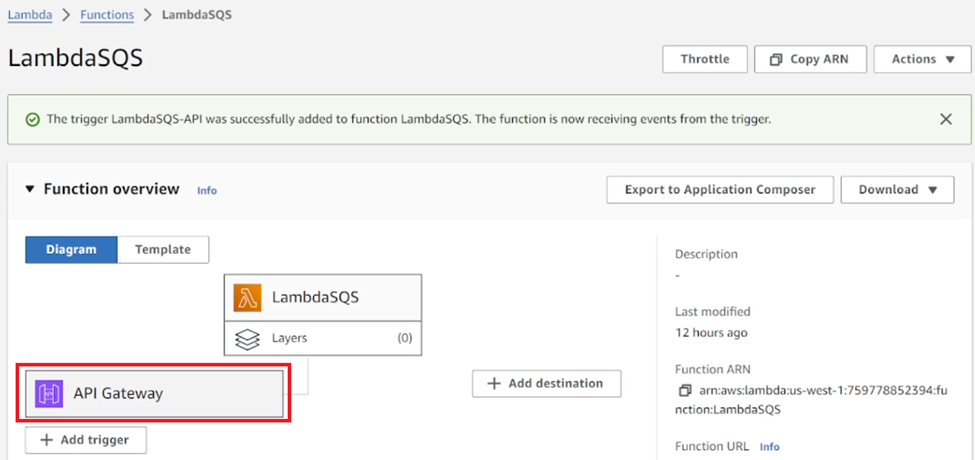Open the Download dropdown
This screenshot has height=460, width=975.
pos(897,190)
